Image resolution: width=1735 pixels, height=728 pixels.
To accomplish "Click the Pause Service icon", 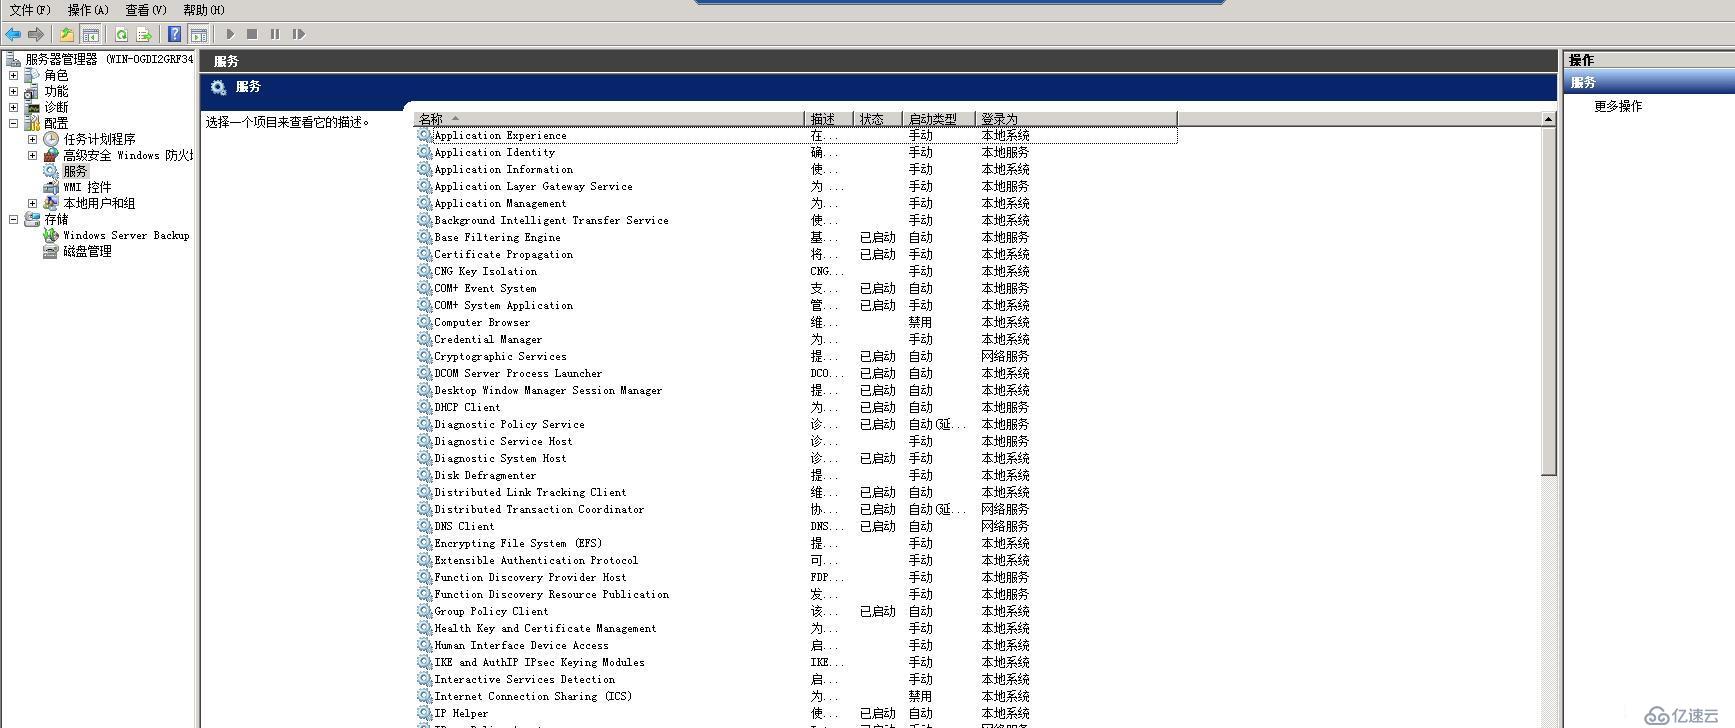I will click(x=275, y=34).
